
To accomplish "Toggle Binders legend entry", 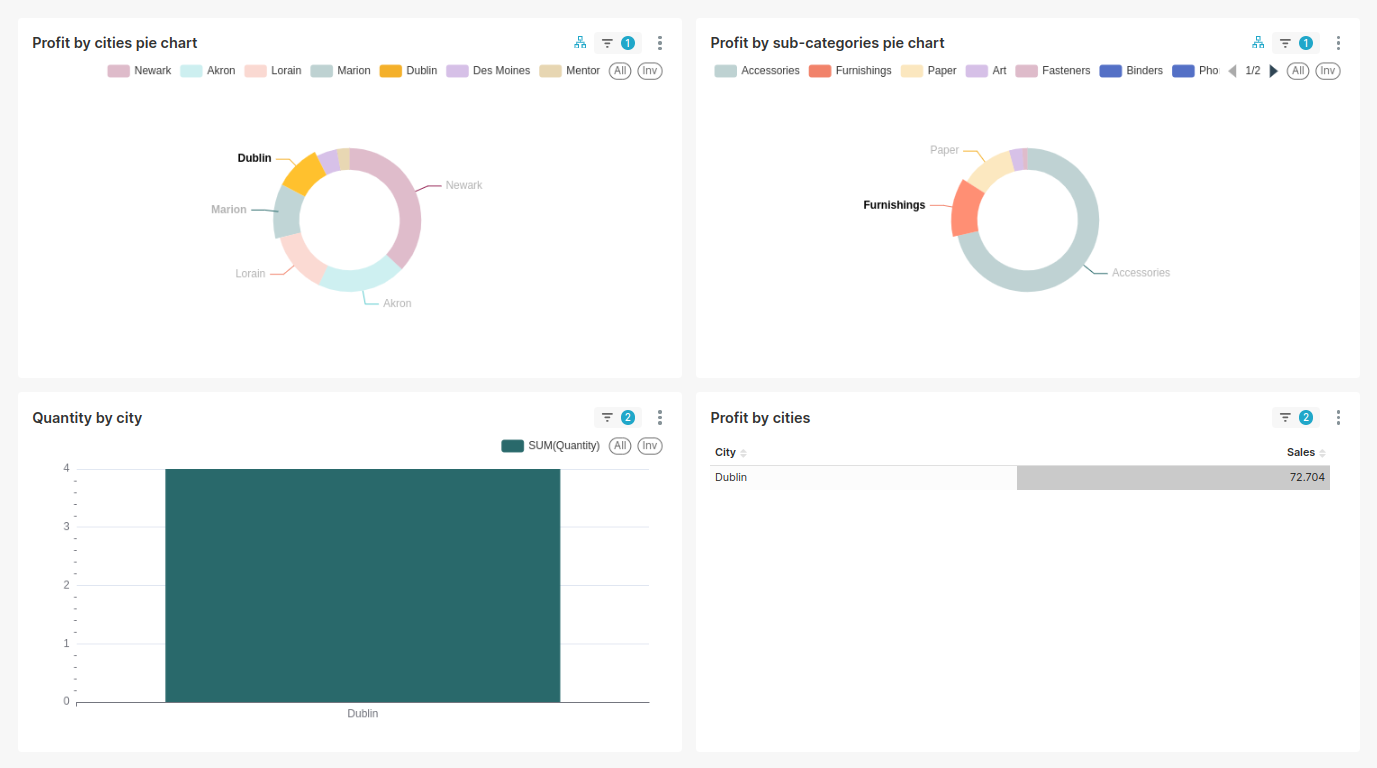I will tap(1131, 71).
